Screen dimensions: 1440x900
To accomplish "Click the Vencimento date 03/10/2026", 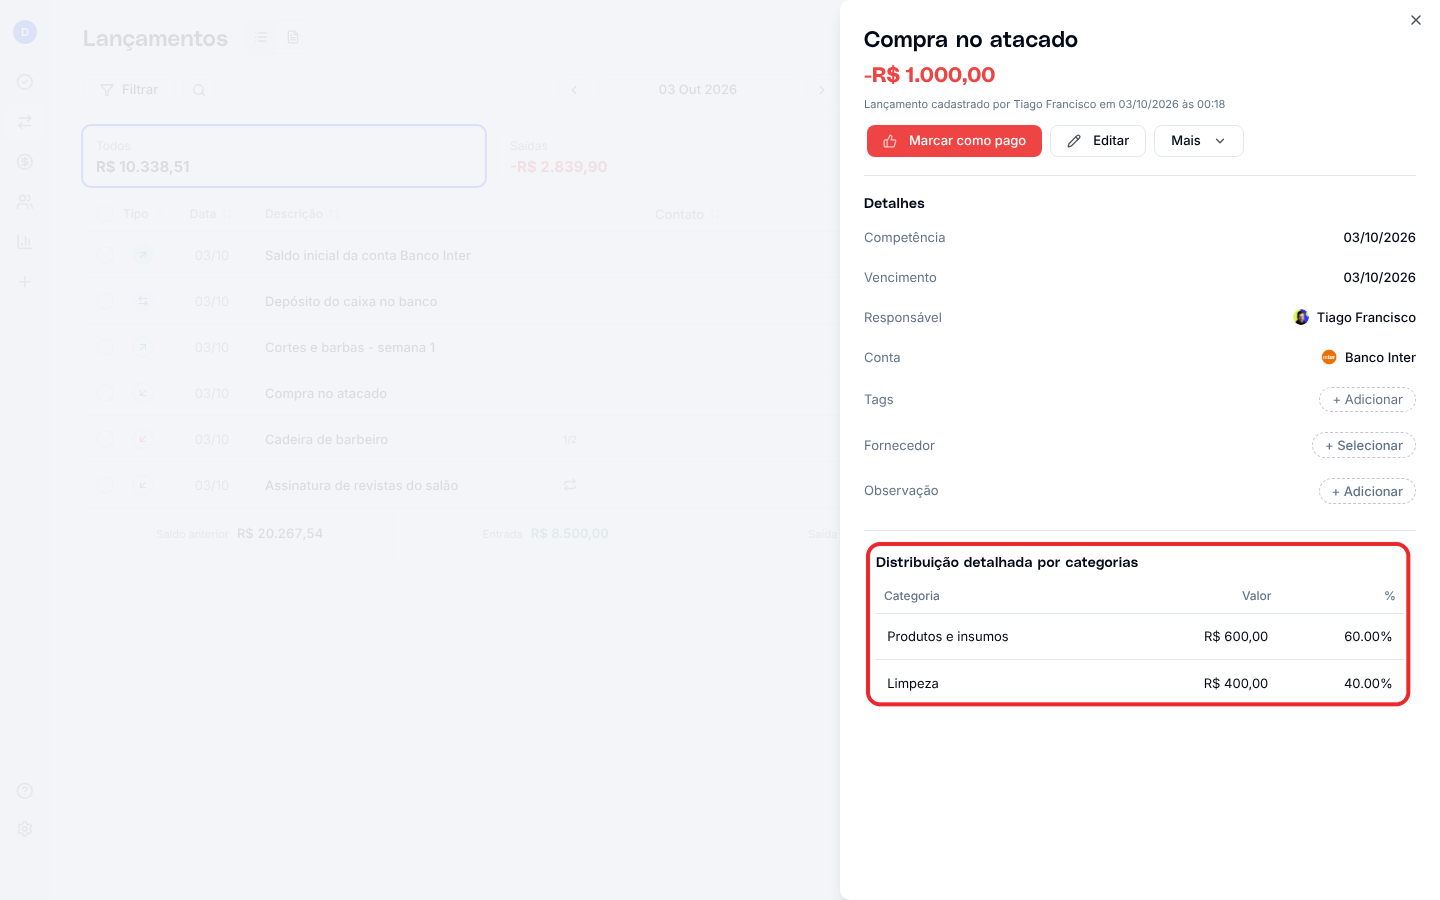I will [1379, 278].
